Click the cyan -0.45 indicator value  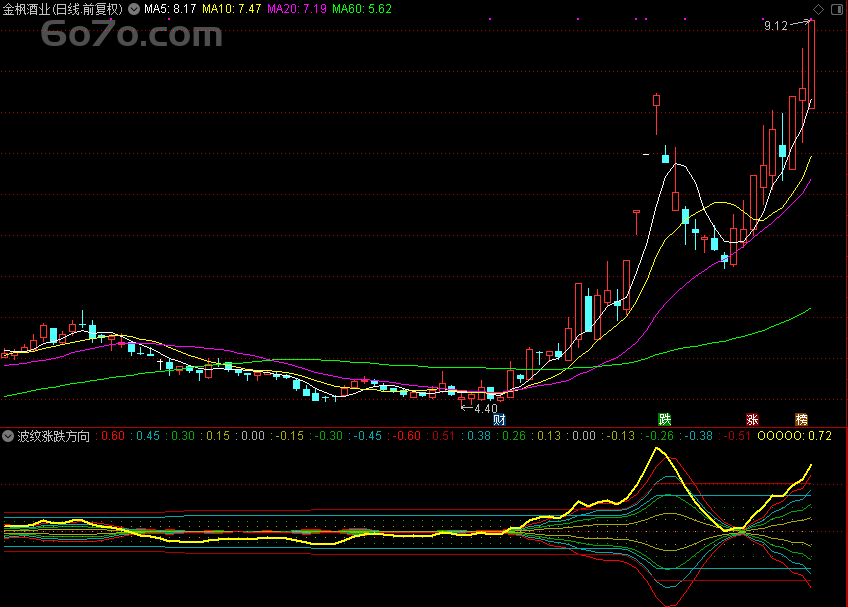tap(368, 436)
